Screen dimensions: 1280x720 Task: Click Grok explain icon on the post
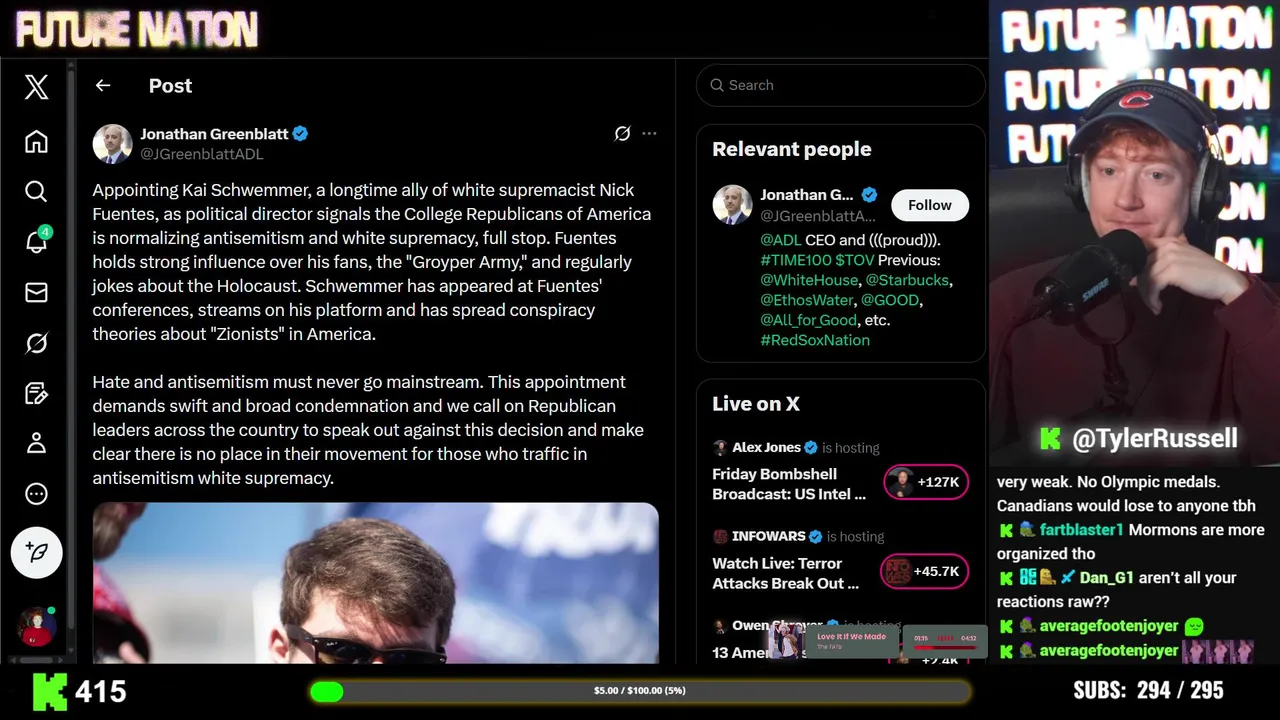pos(622,133)
